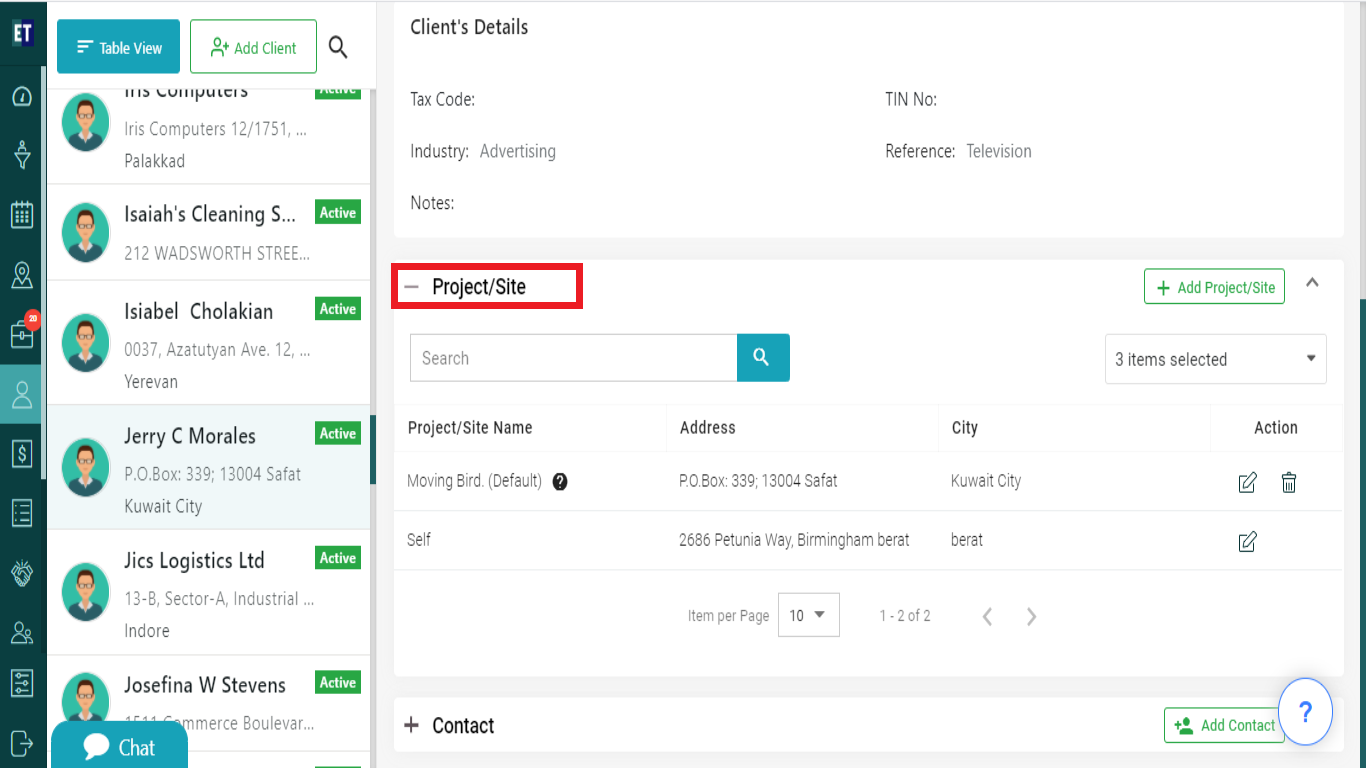Click the logout icon in sidebar

22,742
